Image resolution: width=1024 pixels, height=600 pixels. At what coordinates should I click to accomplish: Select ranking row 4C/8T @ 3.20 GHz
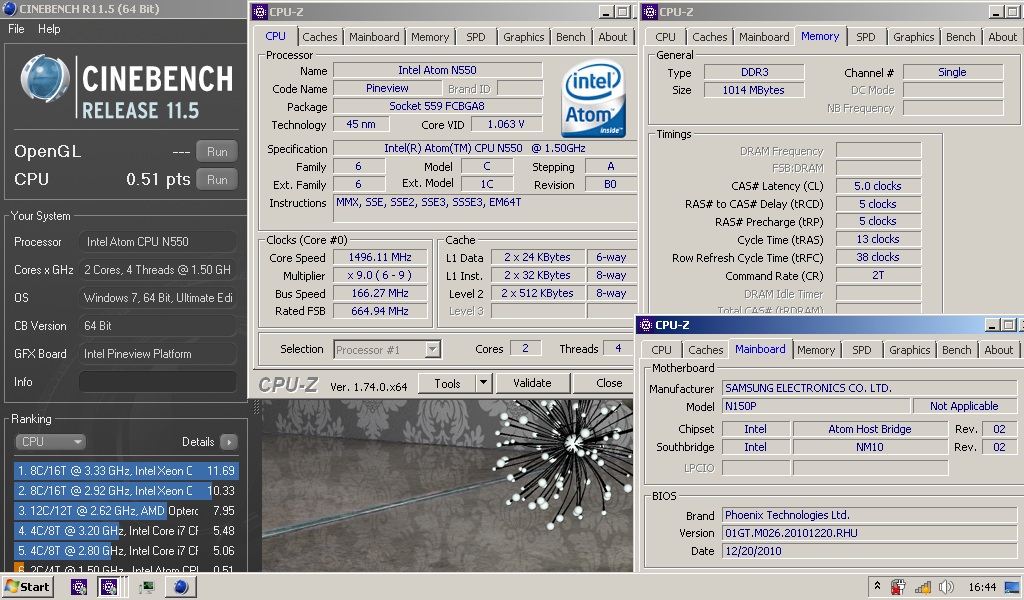[x=126, y=531]
